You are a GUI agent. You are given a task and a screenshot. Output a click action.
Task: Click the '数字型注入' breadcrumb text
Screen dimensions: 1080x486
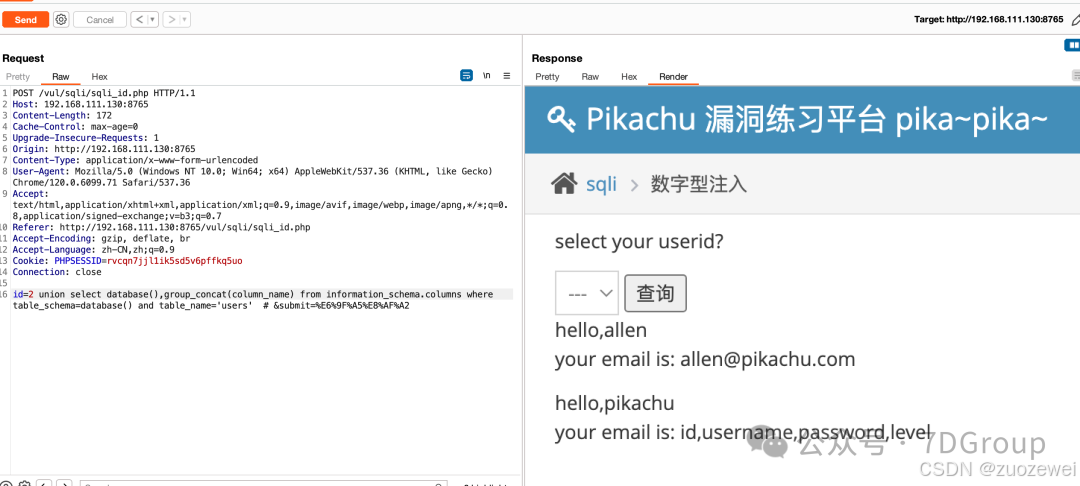click(698, 184)
